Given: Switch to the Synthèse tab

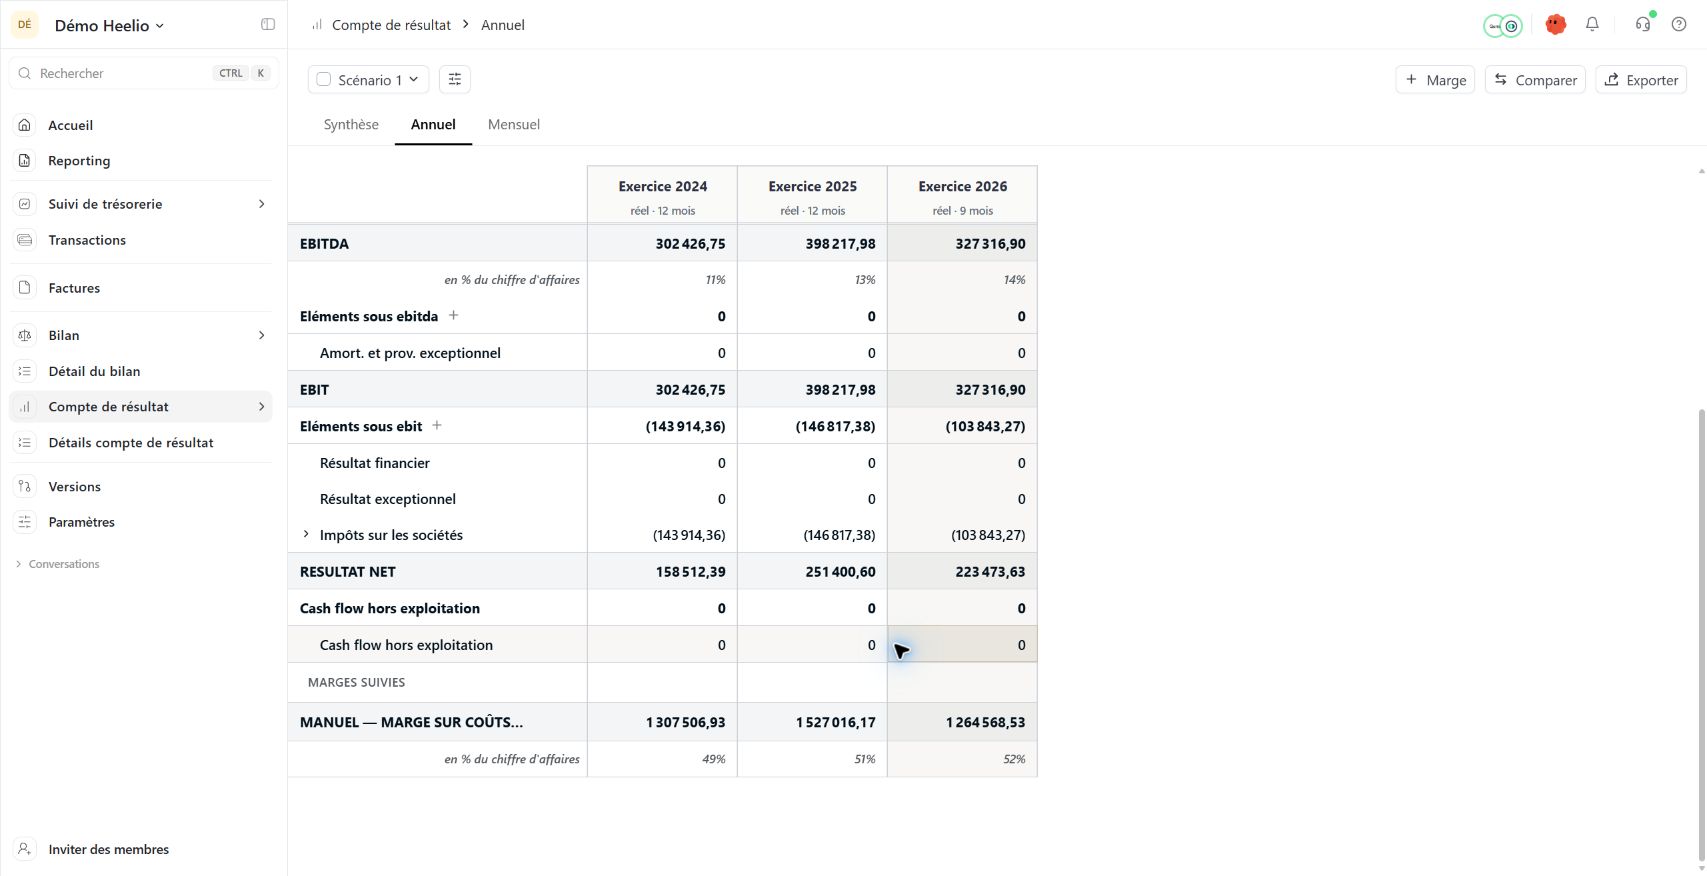Looking at the screenshot, I should (x=351, y=125).
